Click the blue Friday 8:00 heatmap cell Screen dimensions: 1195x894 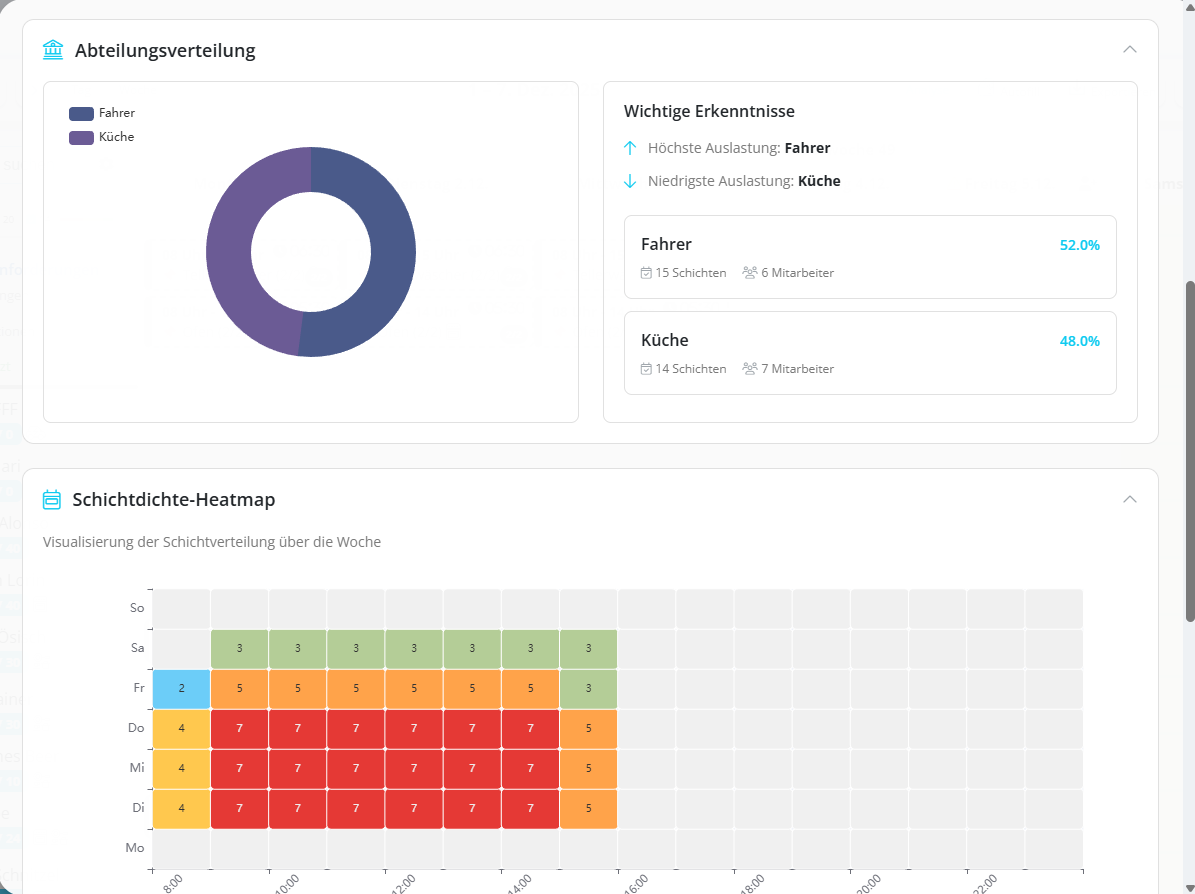(181, 689)
